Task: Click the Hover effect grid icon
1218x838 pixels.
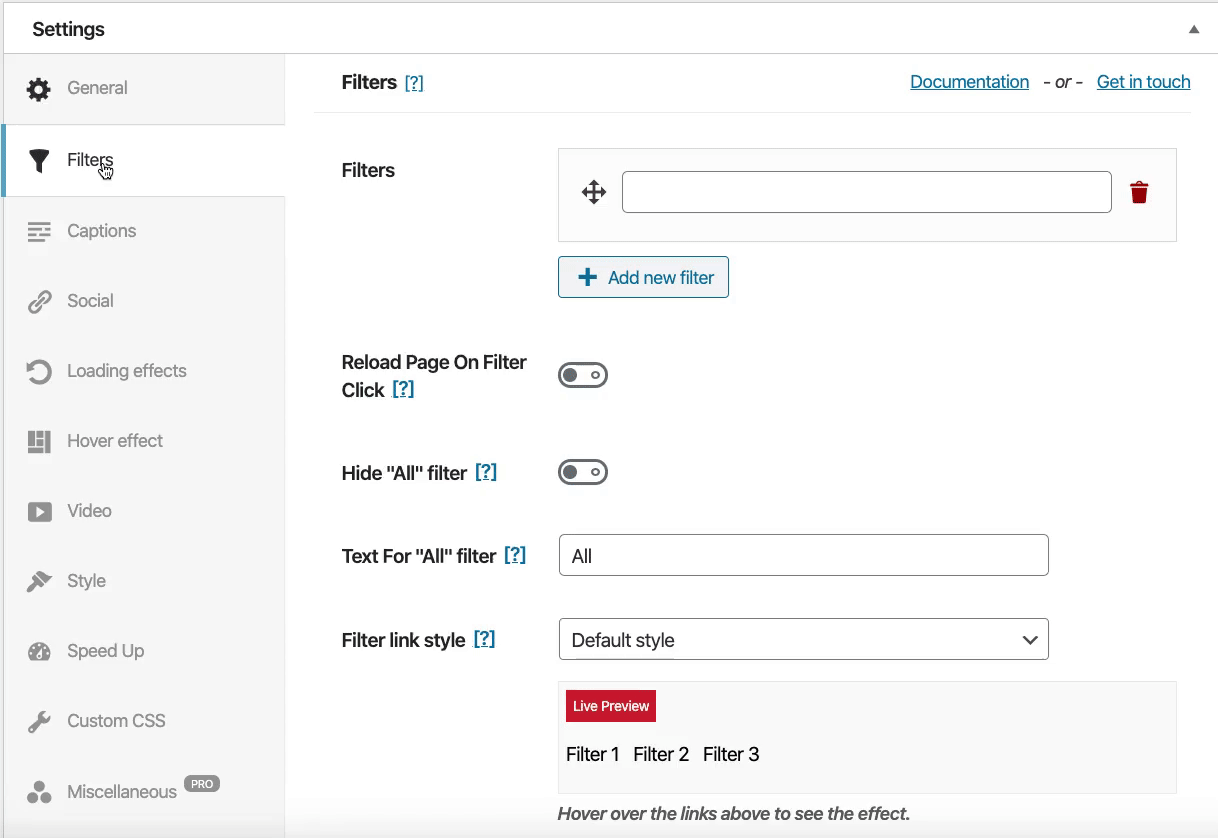Action: click(x=39, y=441)
